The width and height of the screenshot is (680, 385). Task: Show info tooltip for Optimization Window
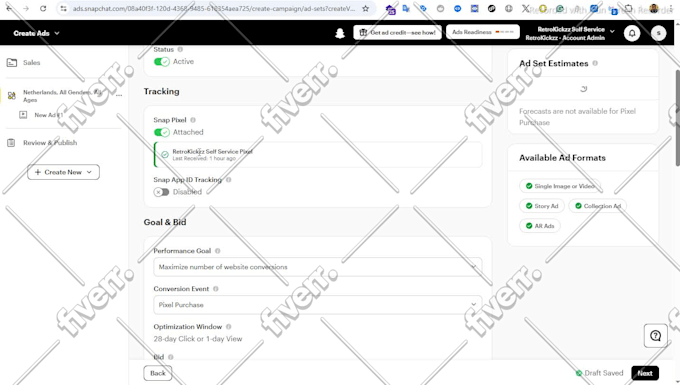pos(229,326)
